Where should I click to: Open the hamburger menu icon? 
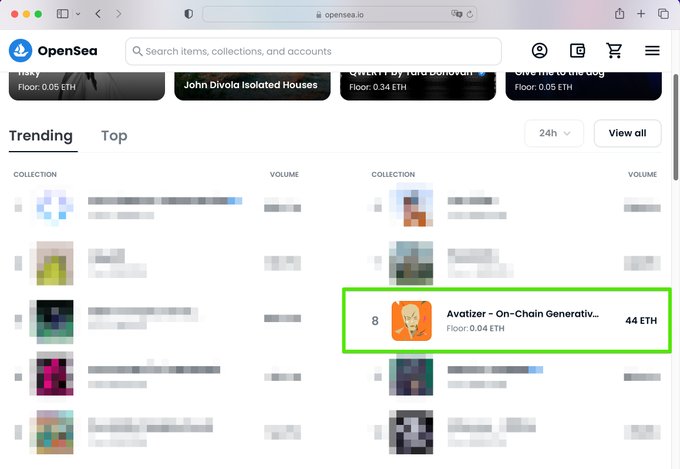click(x=652, y=51)
